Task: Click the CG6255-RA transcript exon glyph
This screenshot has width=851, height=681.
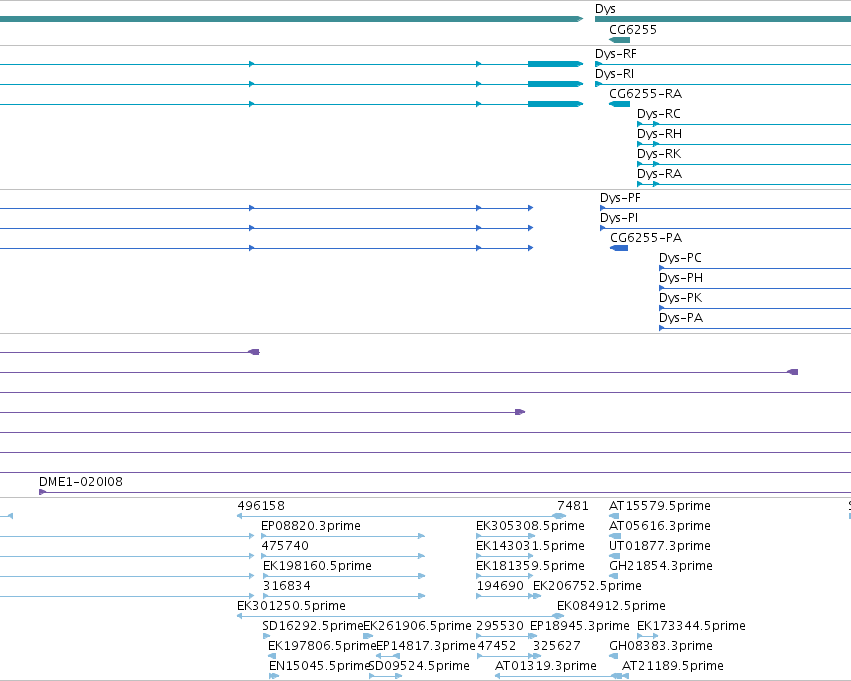Action: pos(619,104)
